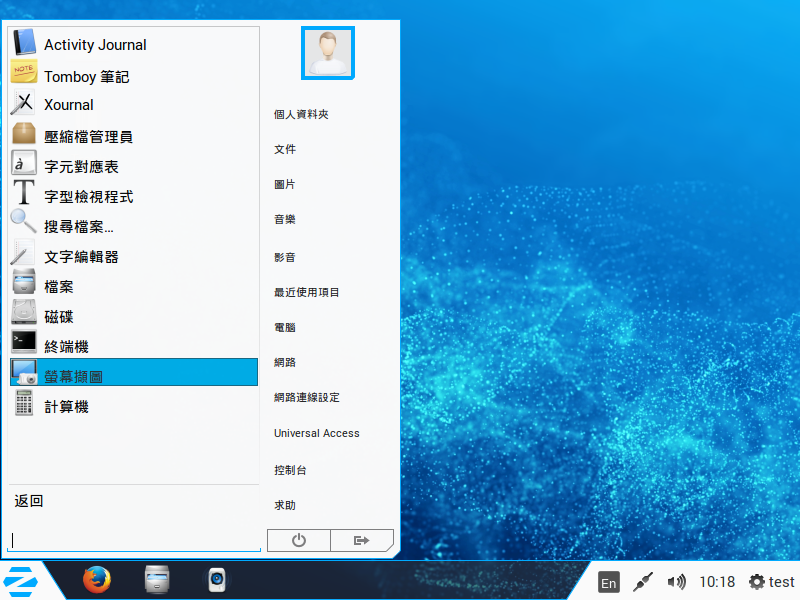Select the 字元對應表 label
The width and height of the screenshot is (800, 600).
pos(81,167)
